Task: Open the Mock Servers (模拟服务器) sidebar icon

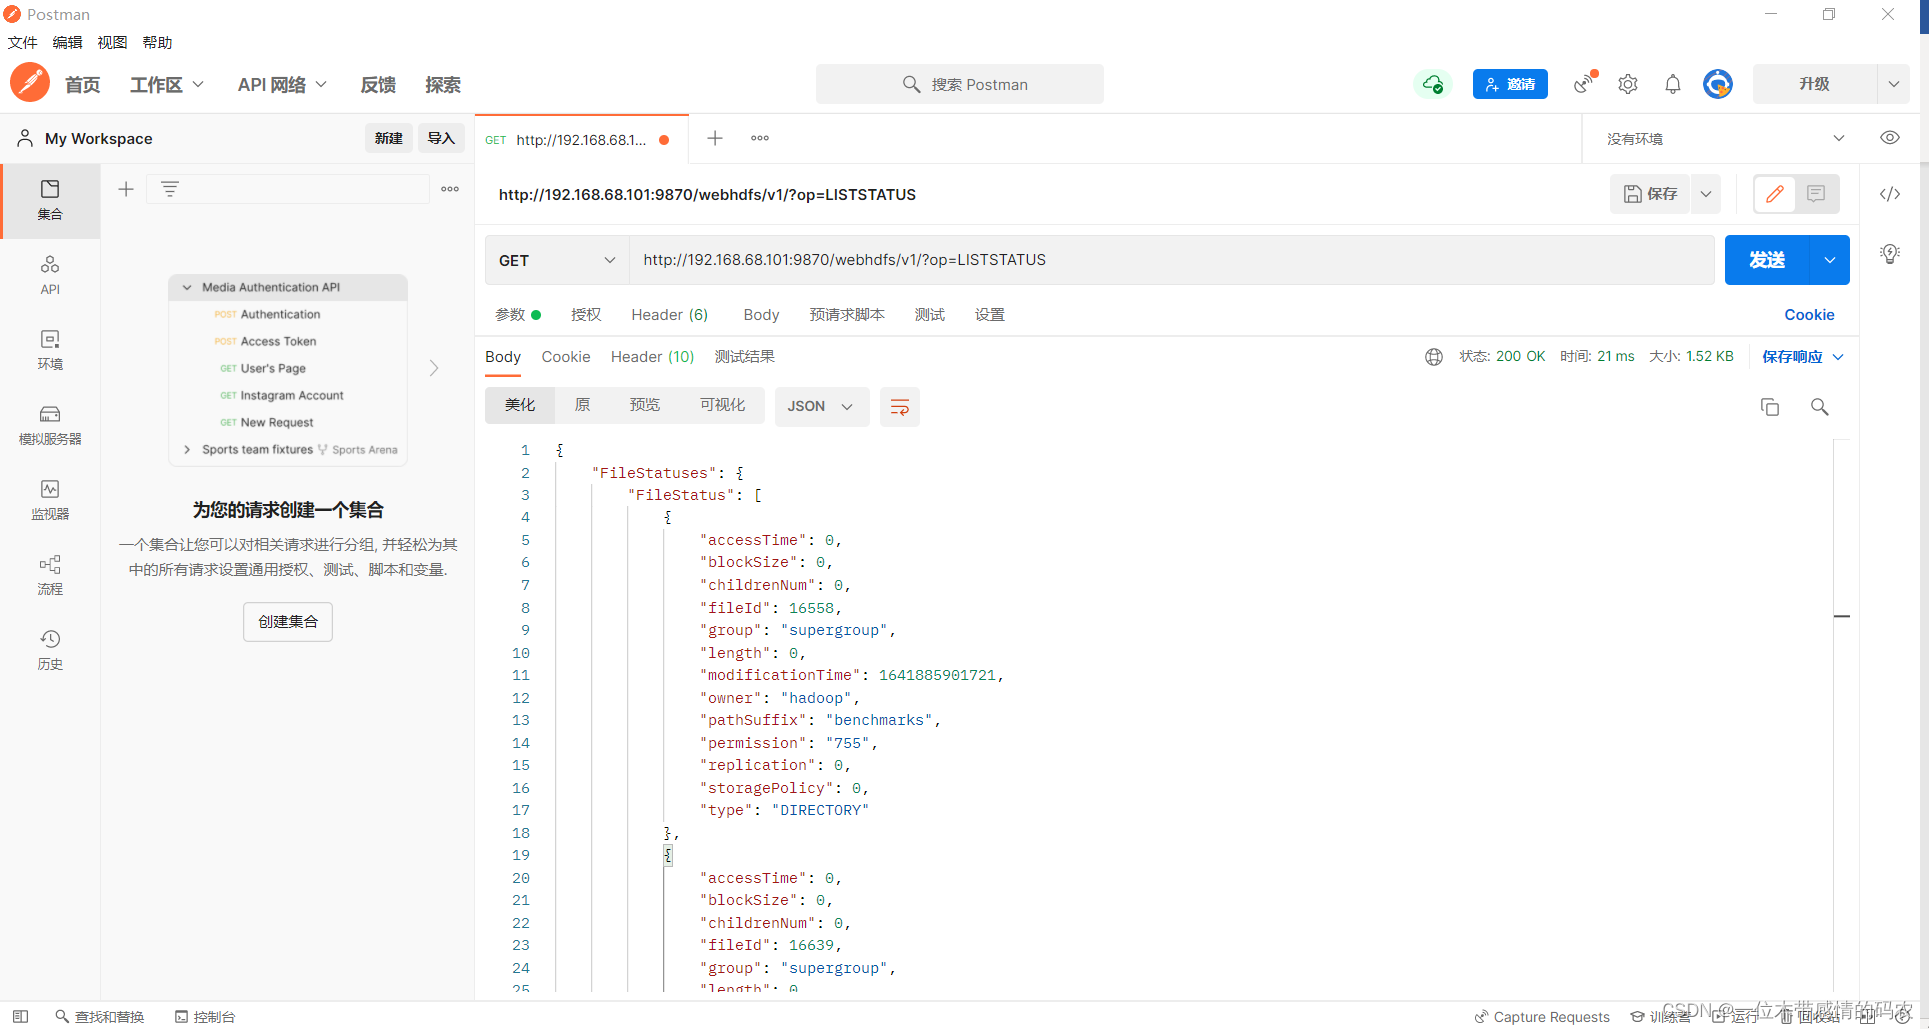Action: tap(50, 424)
